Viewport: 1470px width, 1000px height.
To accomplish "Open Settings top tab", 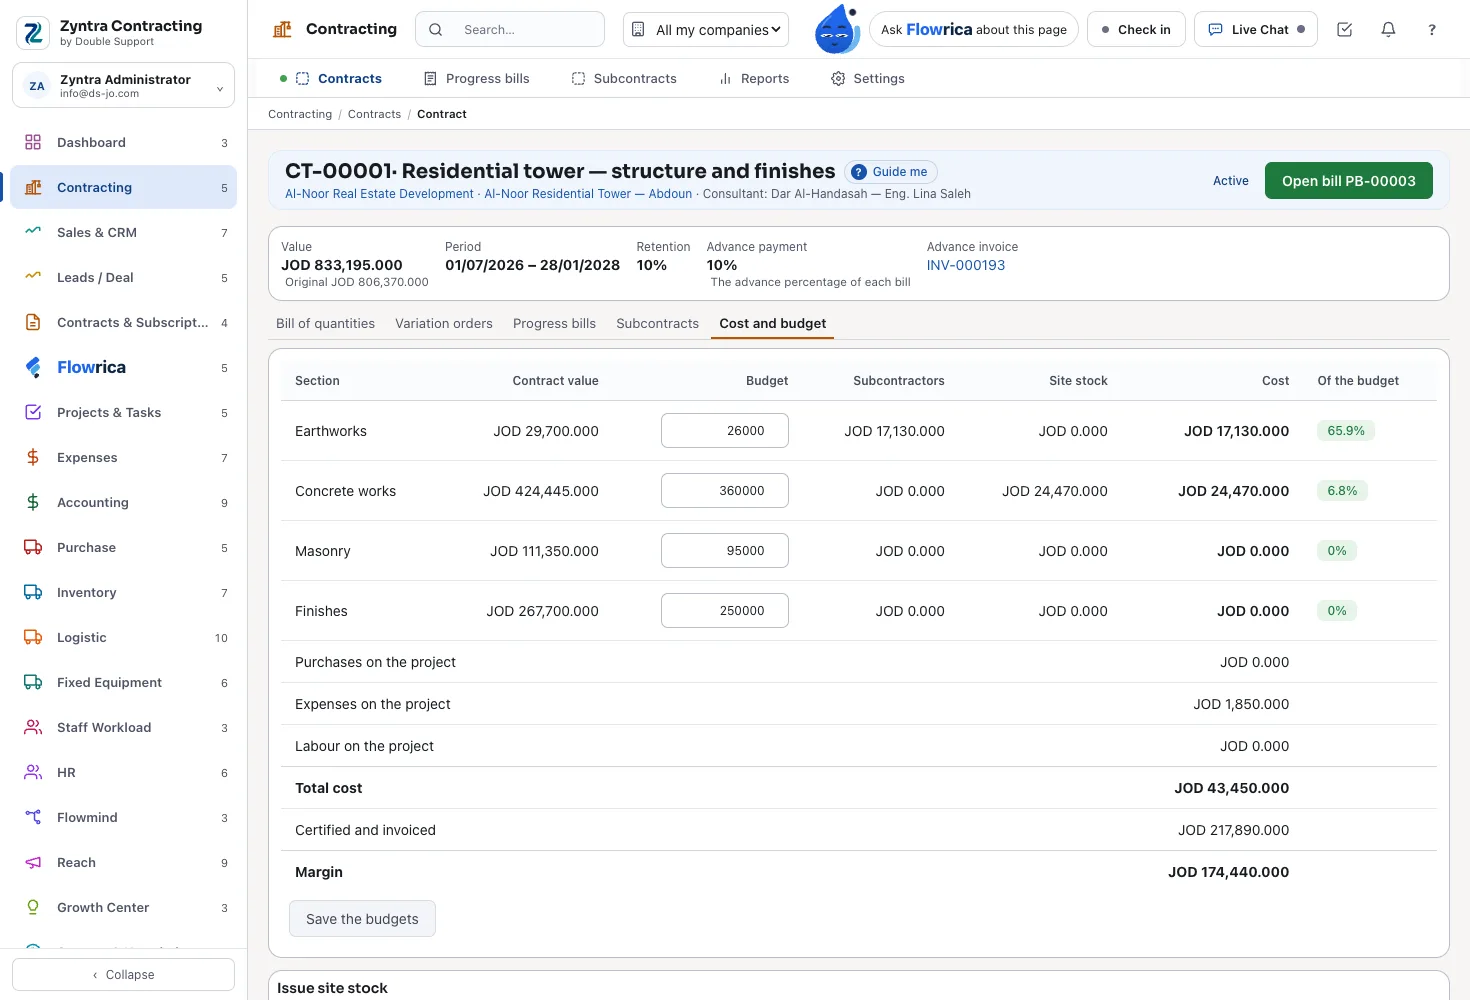I will click(868, 78).
